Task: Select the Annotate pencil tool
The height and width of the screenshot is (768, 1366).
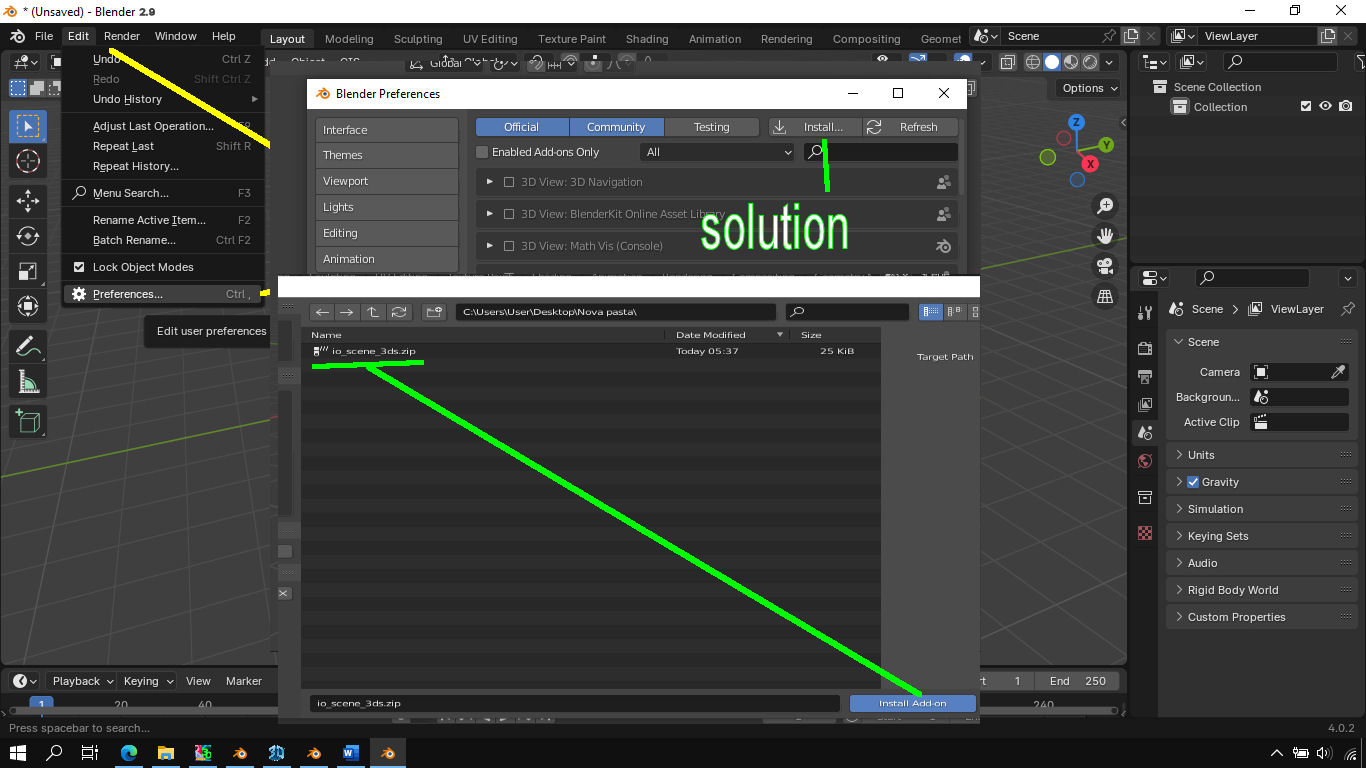Action: tap(28, 347)
